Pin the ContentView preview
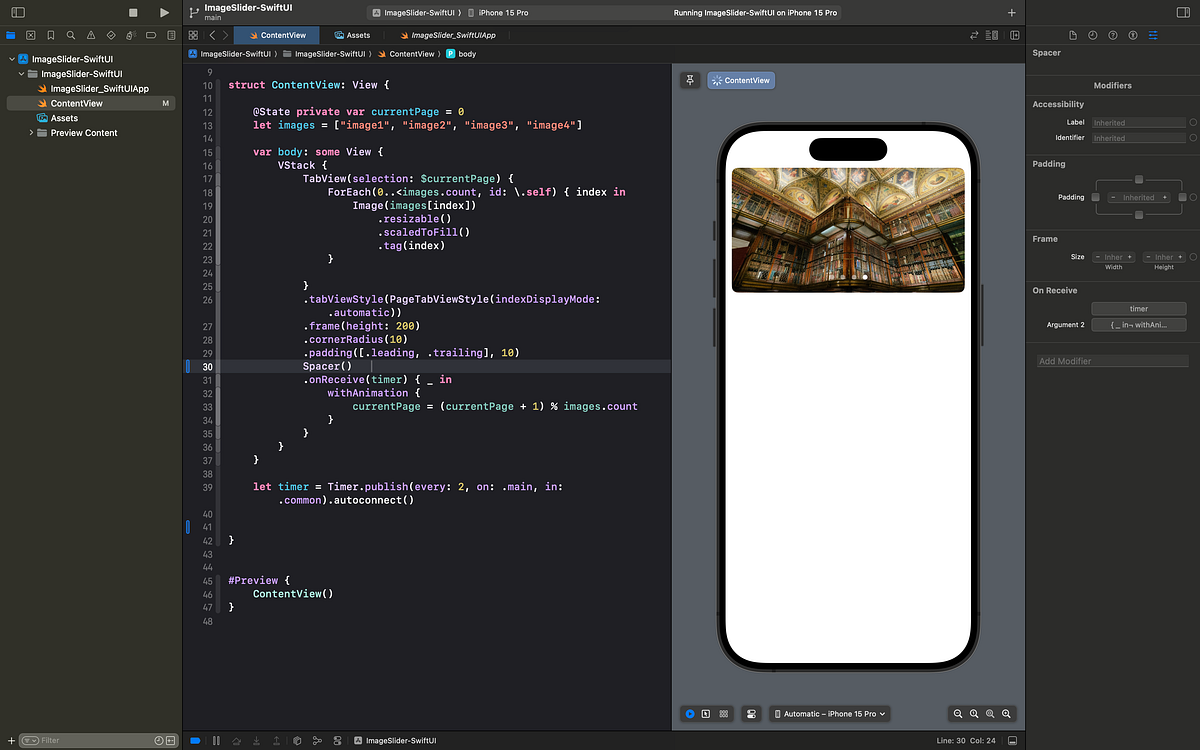Screen dimensions: 1200x750 pos(689,80)
